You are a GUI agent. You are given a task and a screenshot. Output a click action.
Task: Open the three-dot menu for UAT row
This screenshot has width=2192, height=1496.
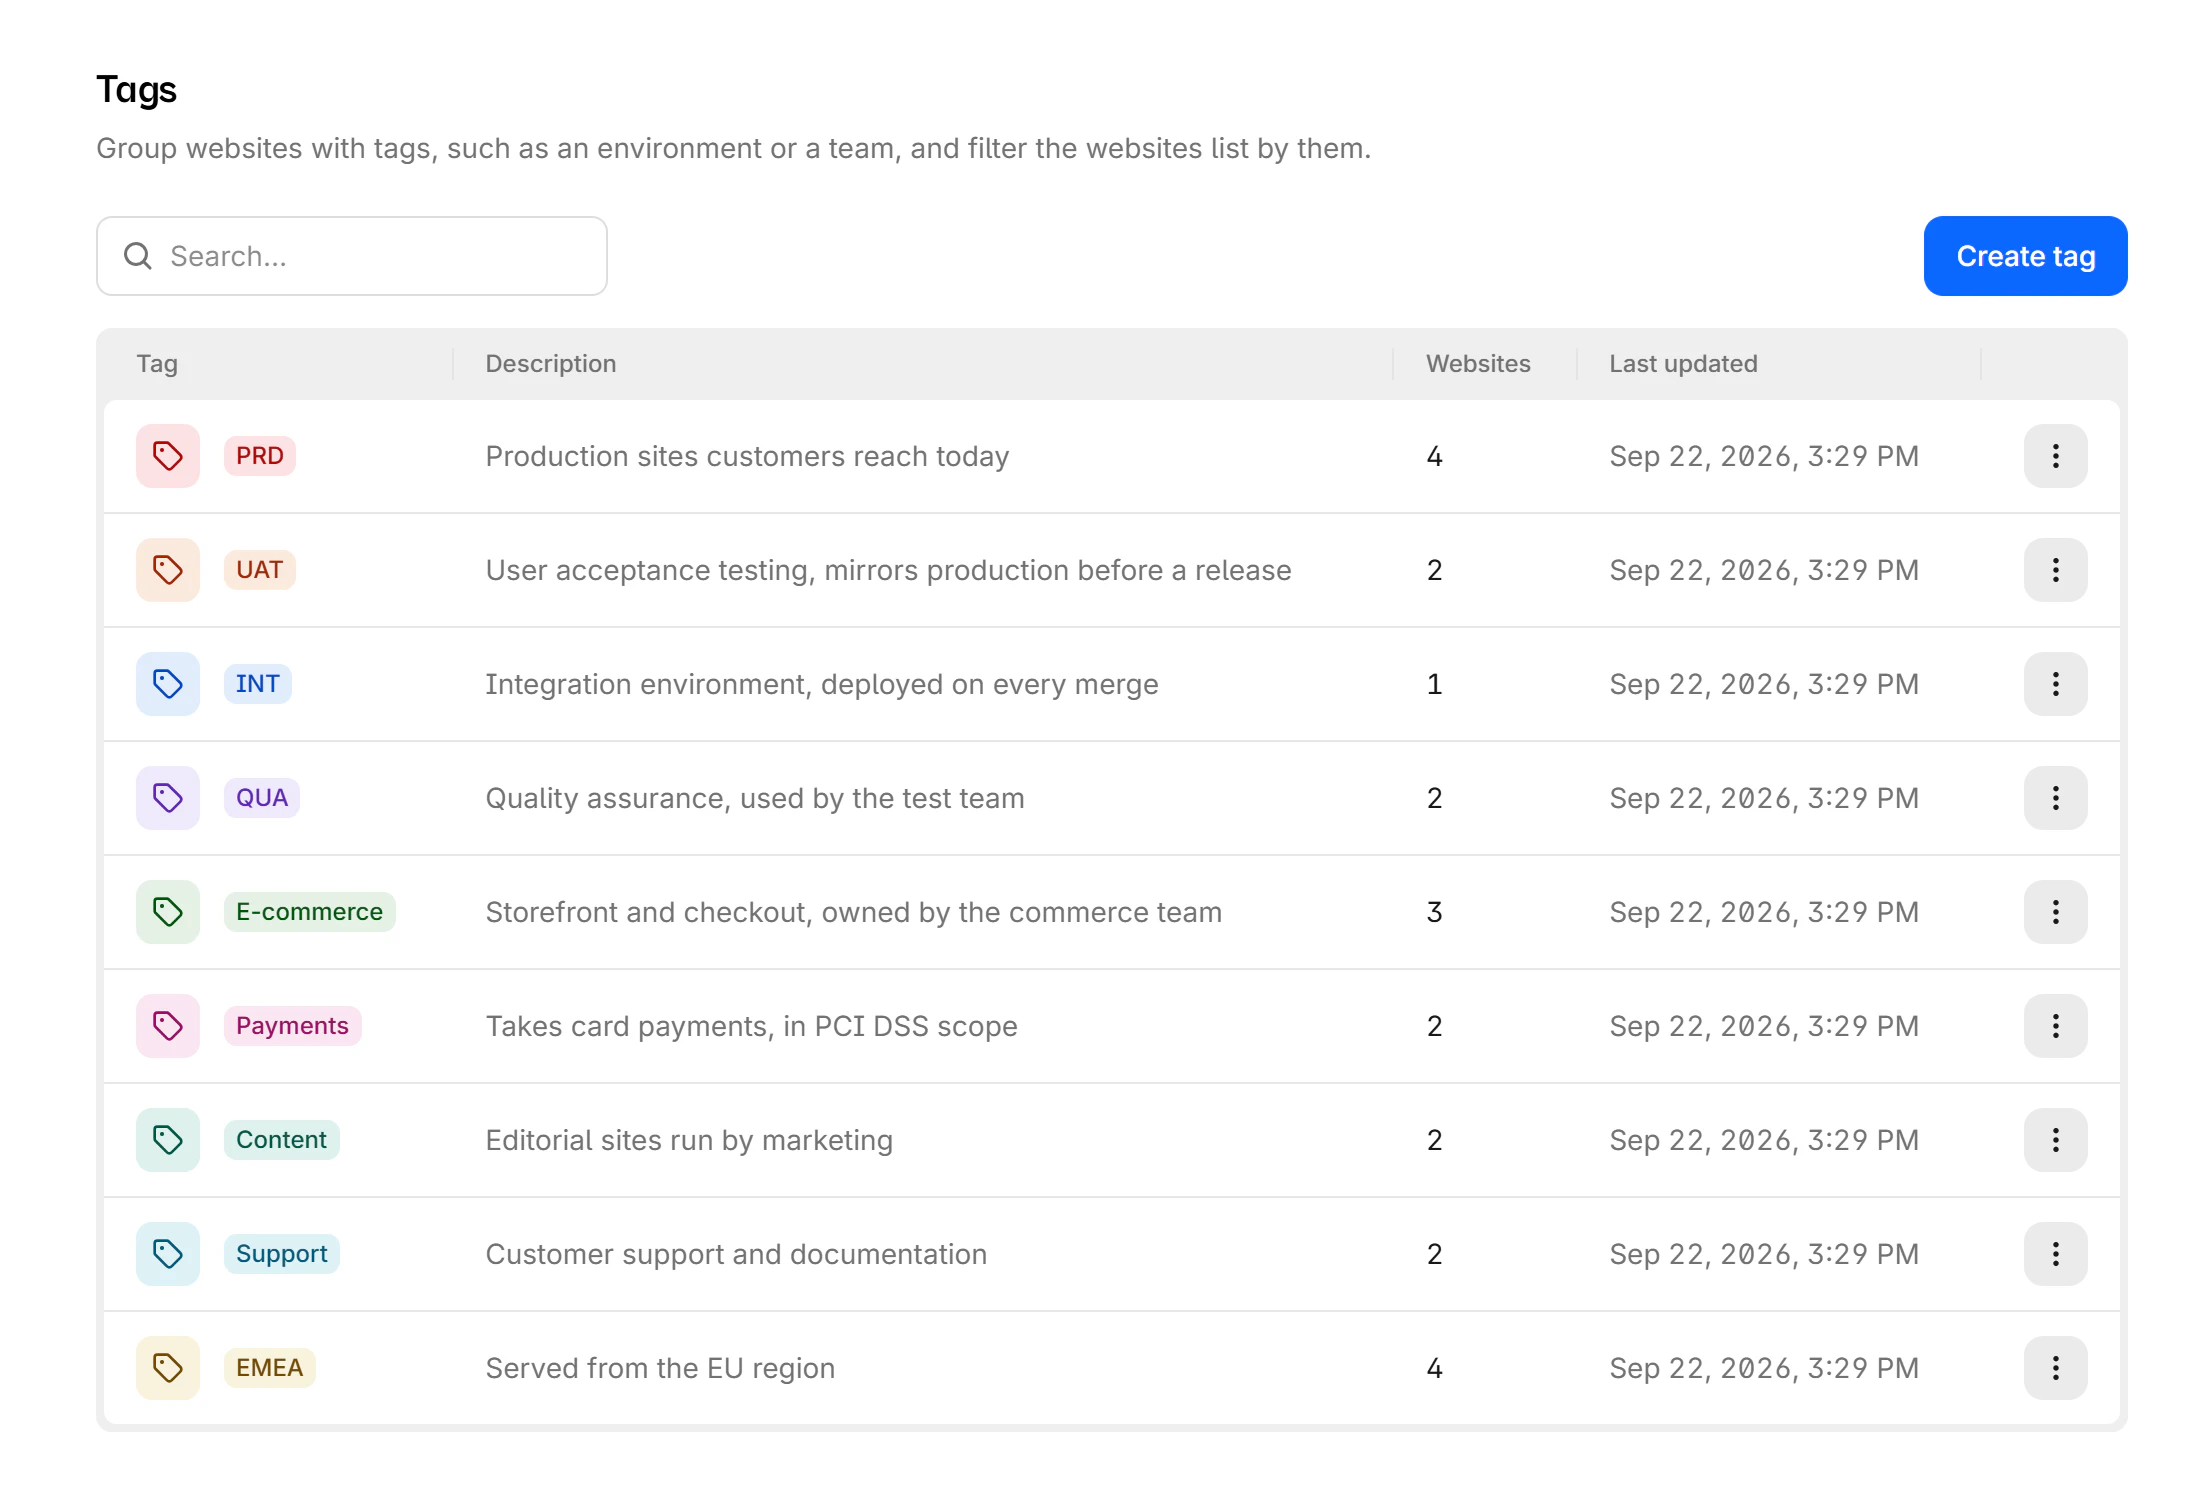(2056, 570)
